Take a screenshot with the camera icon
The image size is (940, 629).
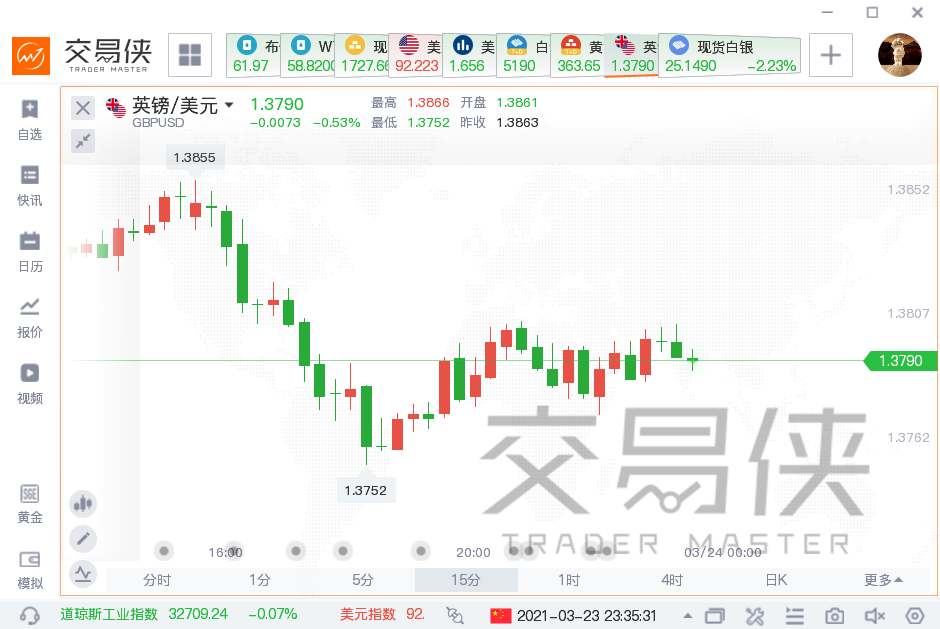pos(834,616)
